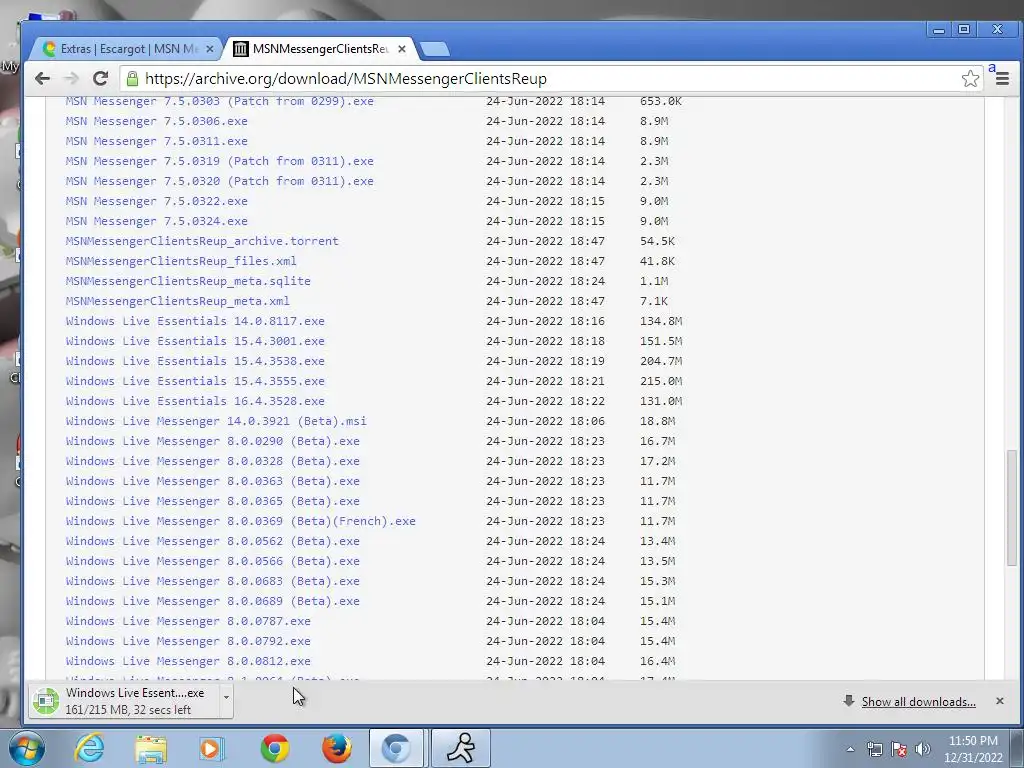Viewport: 1024px width, 768px height.
Task: Download MSN Messenger 7.5.0311.exe
Action: (x=157, y=141)
